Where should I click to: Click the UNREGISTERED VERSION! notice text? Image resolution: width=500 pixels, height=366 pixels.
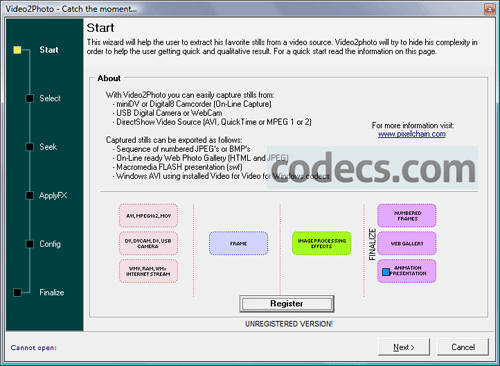[x=289, y=324]
